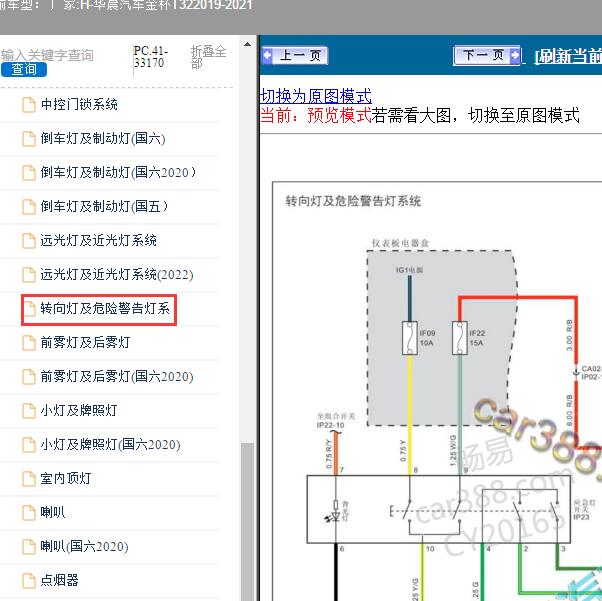Image resolution: width=602 pixels, height=601 pixels.
Task: Click the 转向灯及危险警告灯系统 diagram title
Action: (x=353, y=201)
